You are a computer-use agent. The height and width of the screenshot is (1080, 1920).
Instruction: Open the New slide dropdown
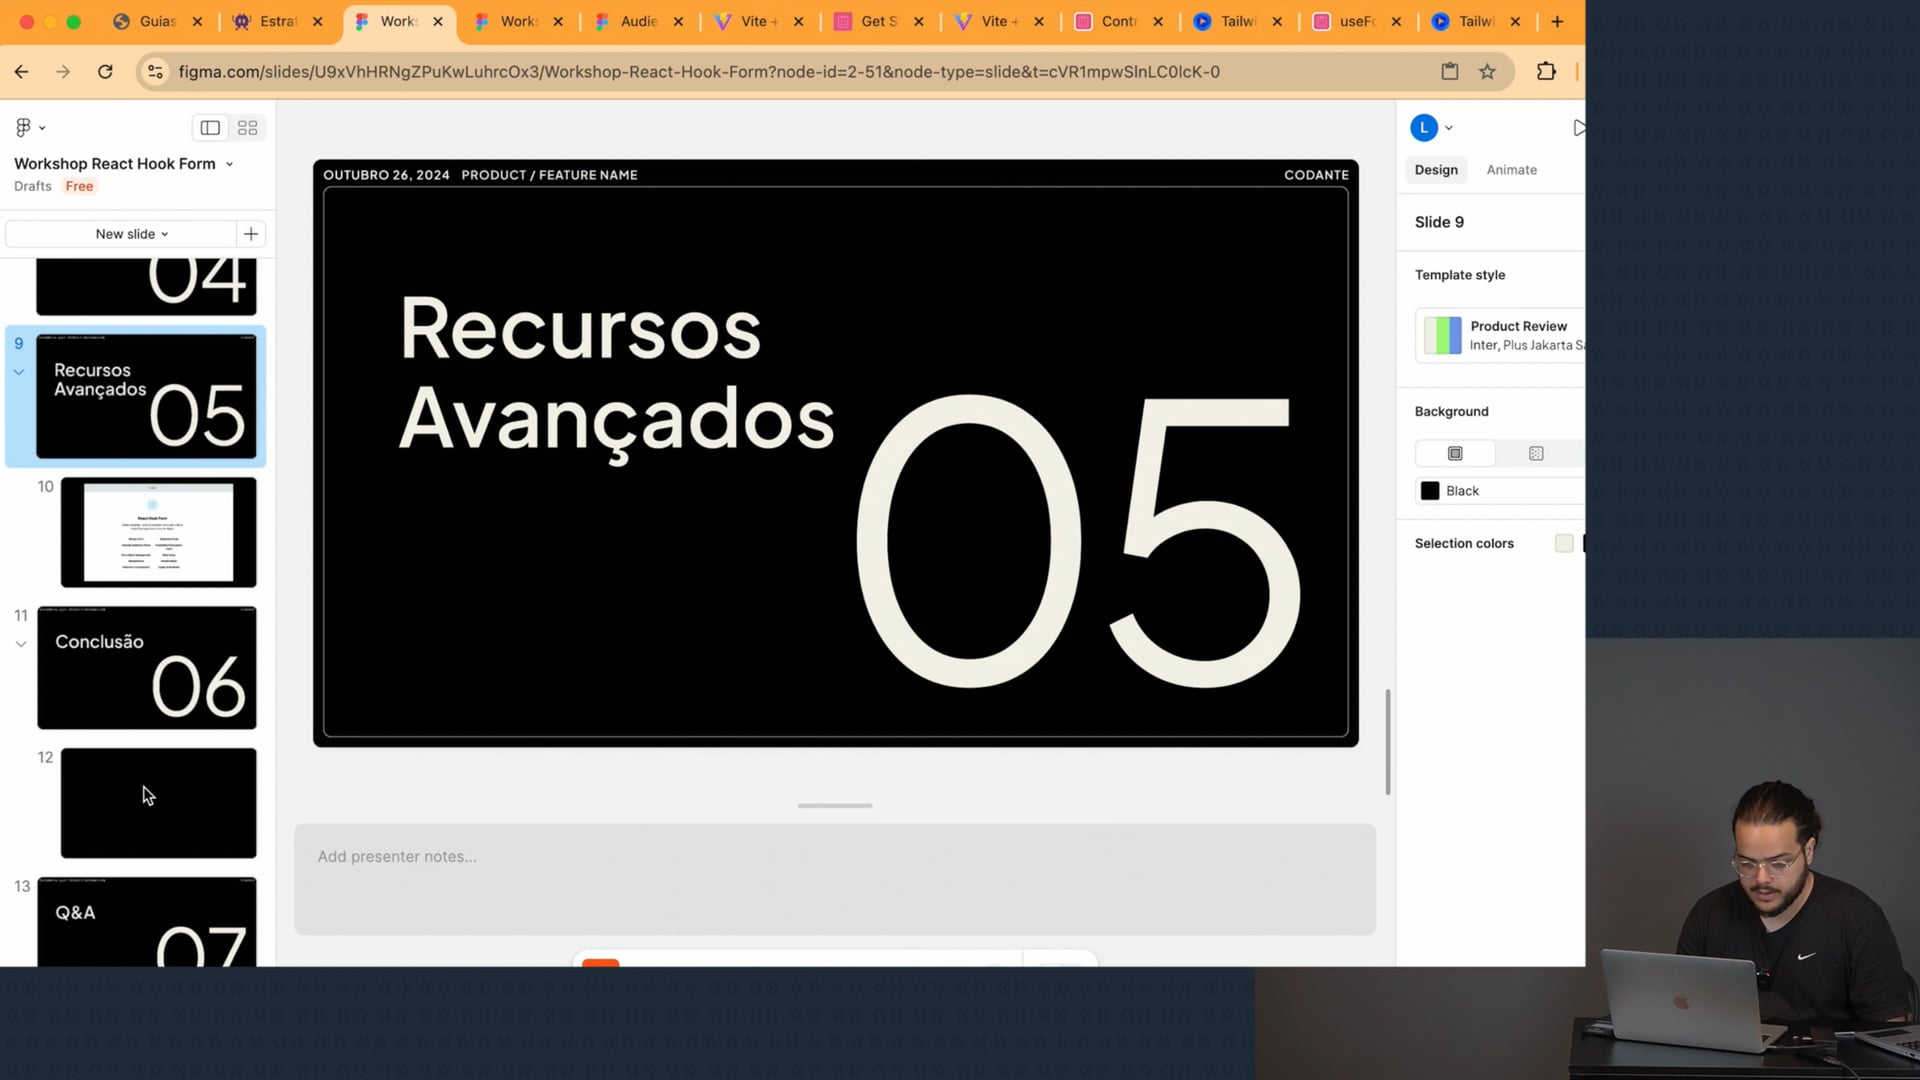point(131,234)
